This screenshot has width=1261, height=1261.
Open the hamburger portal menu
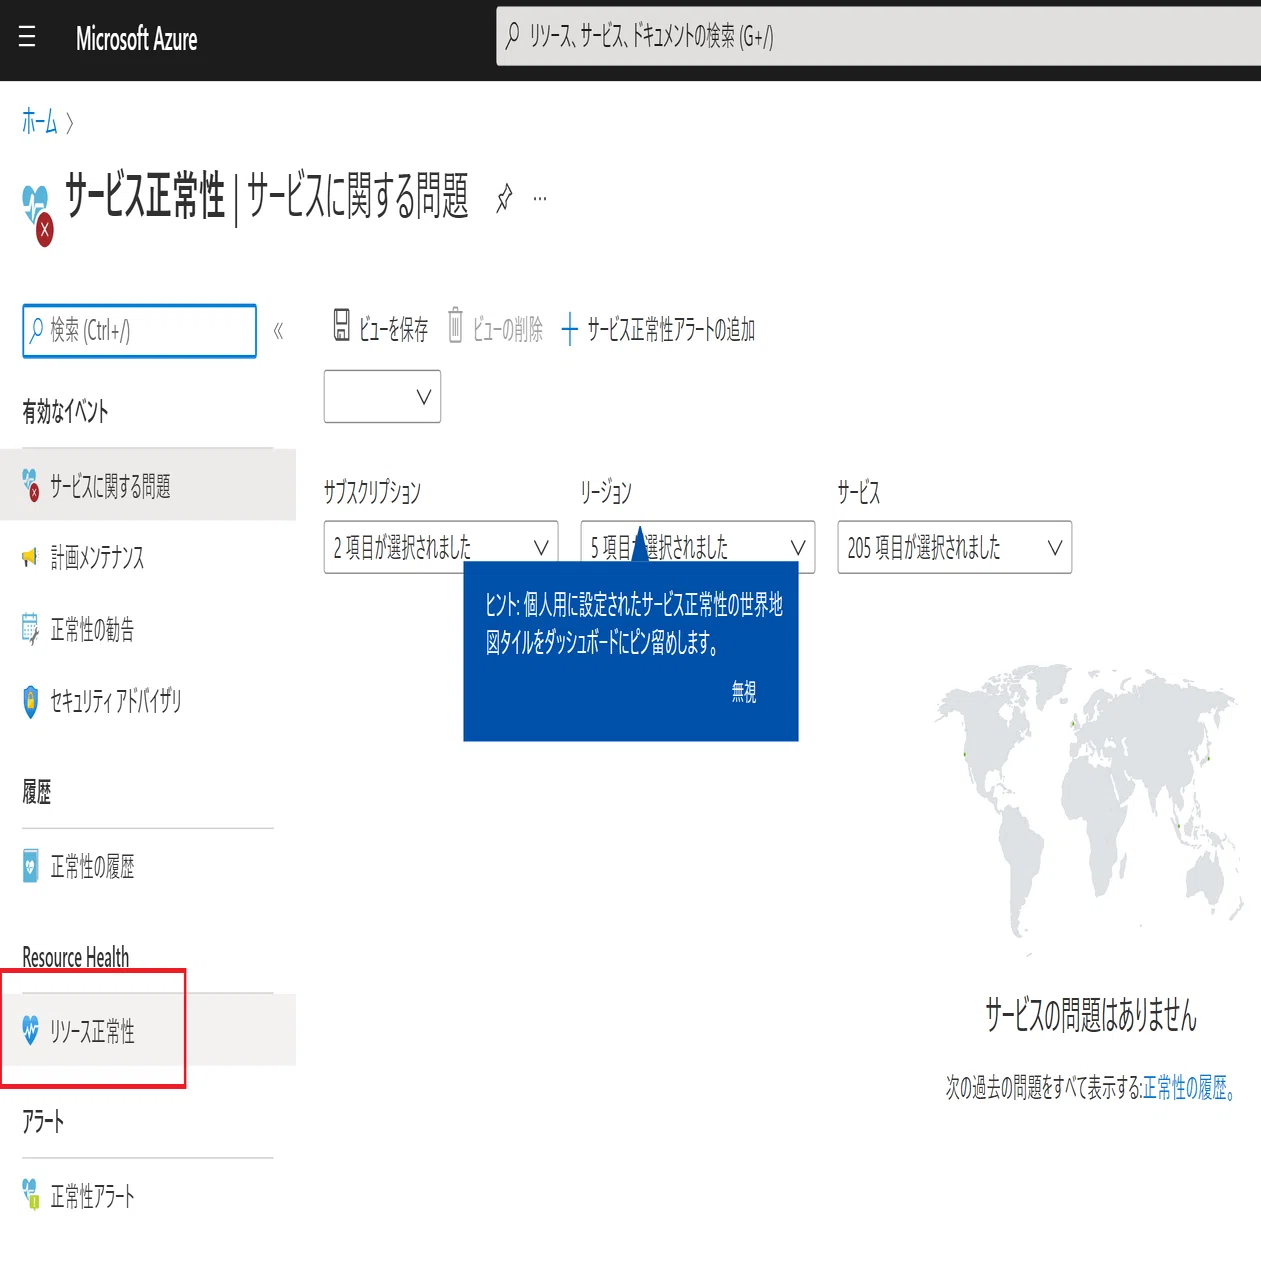(27, 38)
